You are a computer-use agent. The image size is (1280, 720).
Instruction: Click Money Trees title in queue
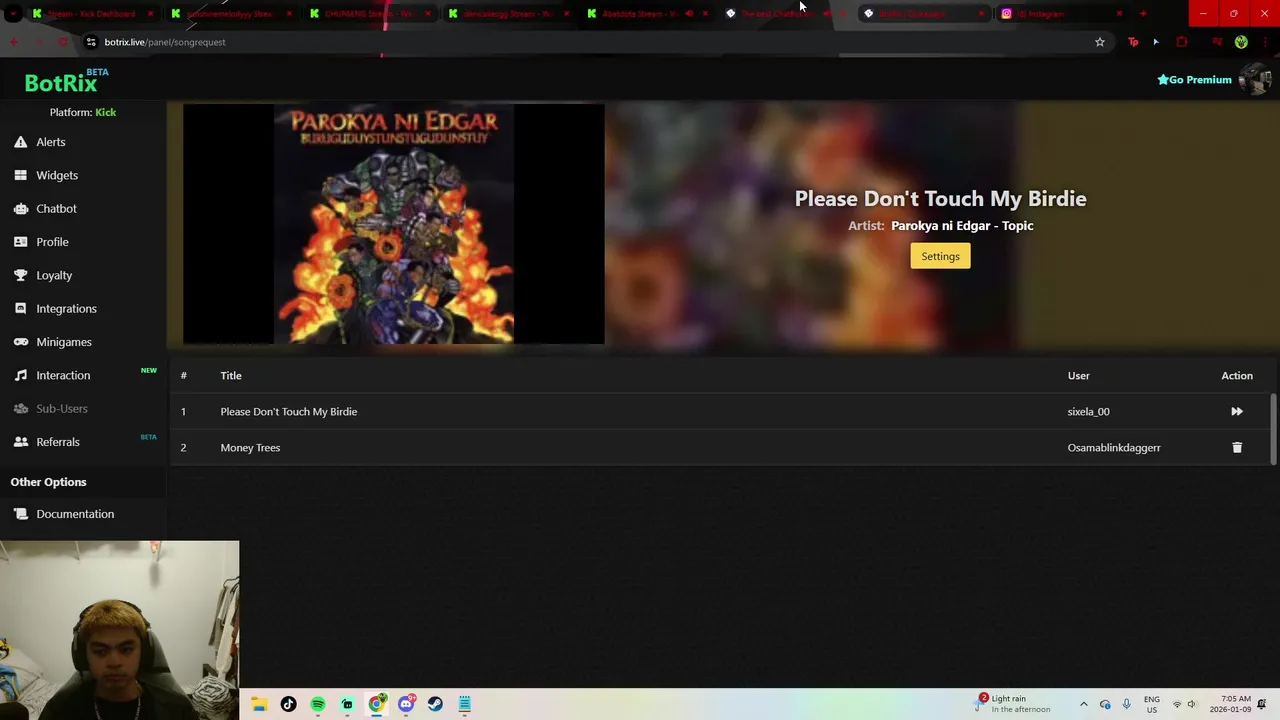tap(250, 447)
